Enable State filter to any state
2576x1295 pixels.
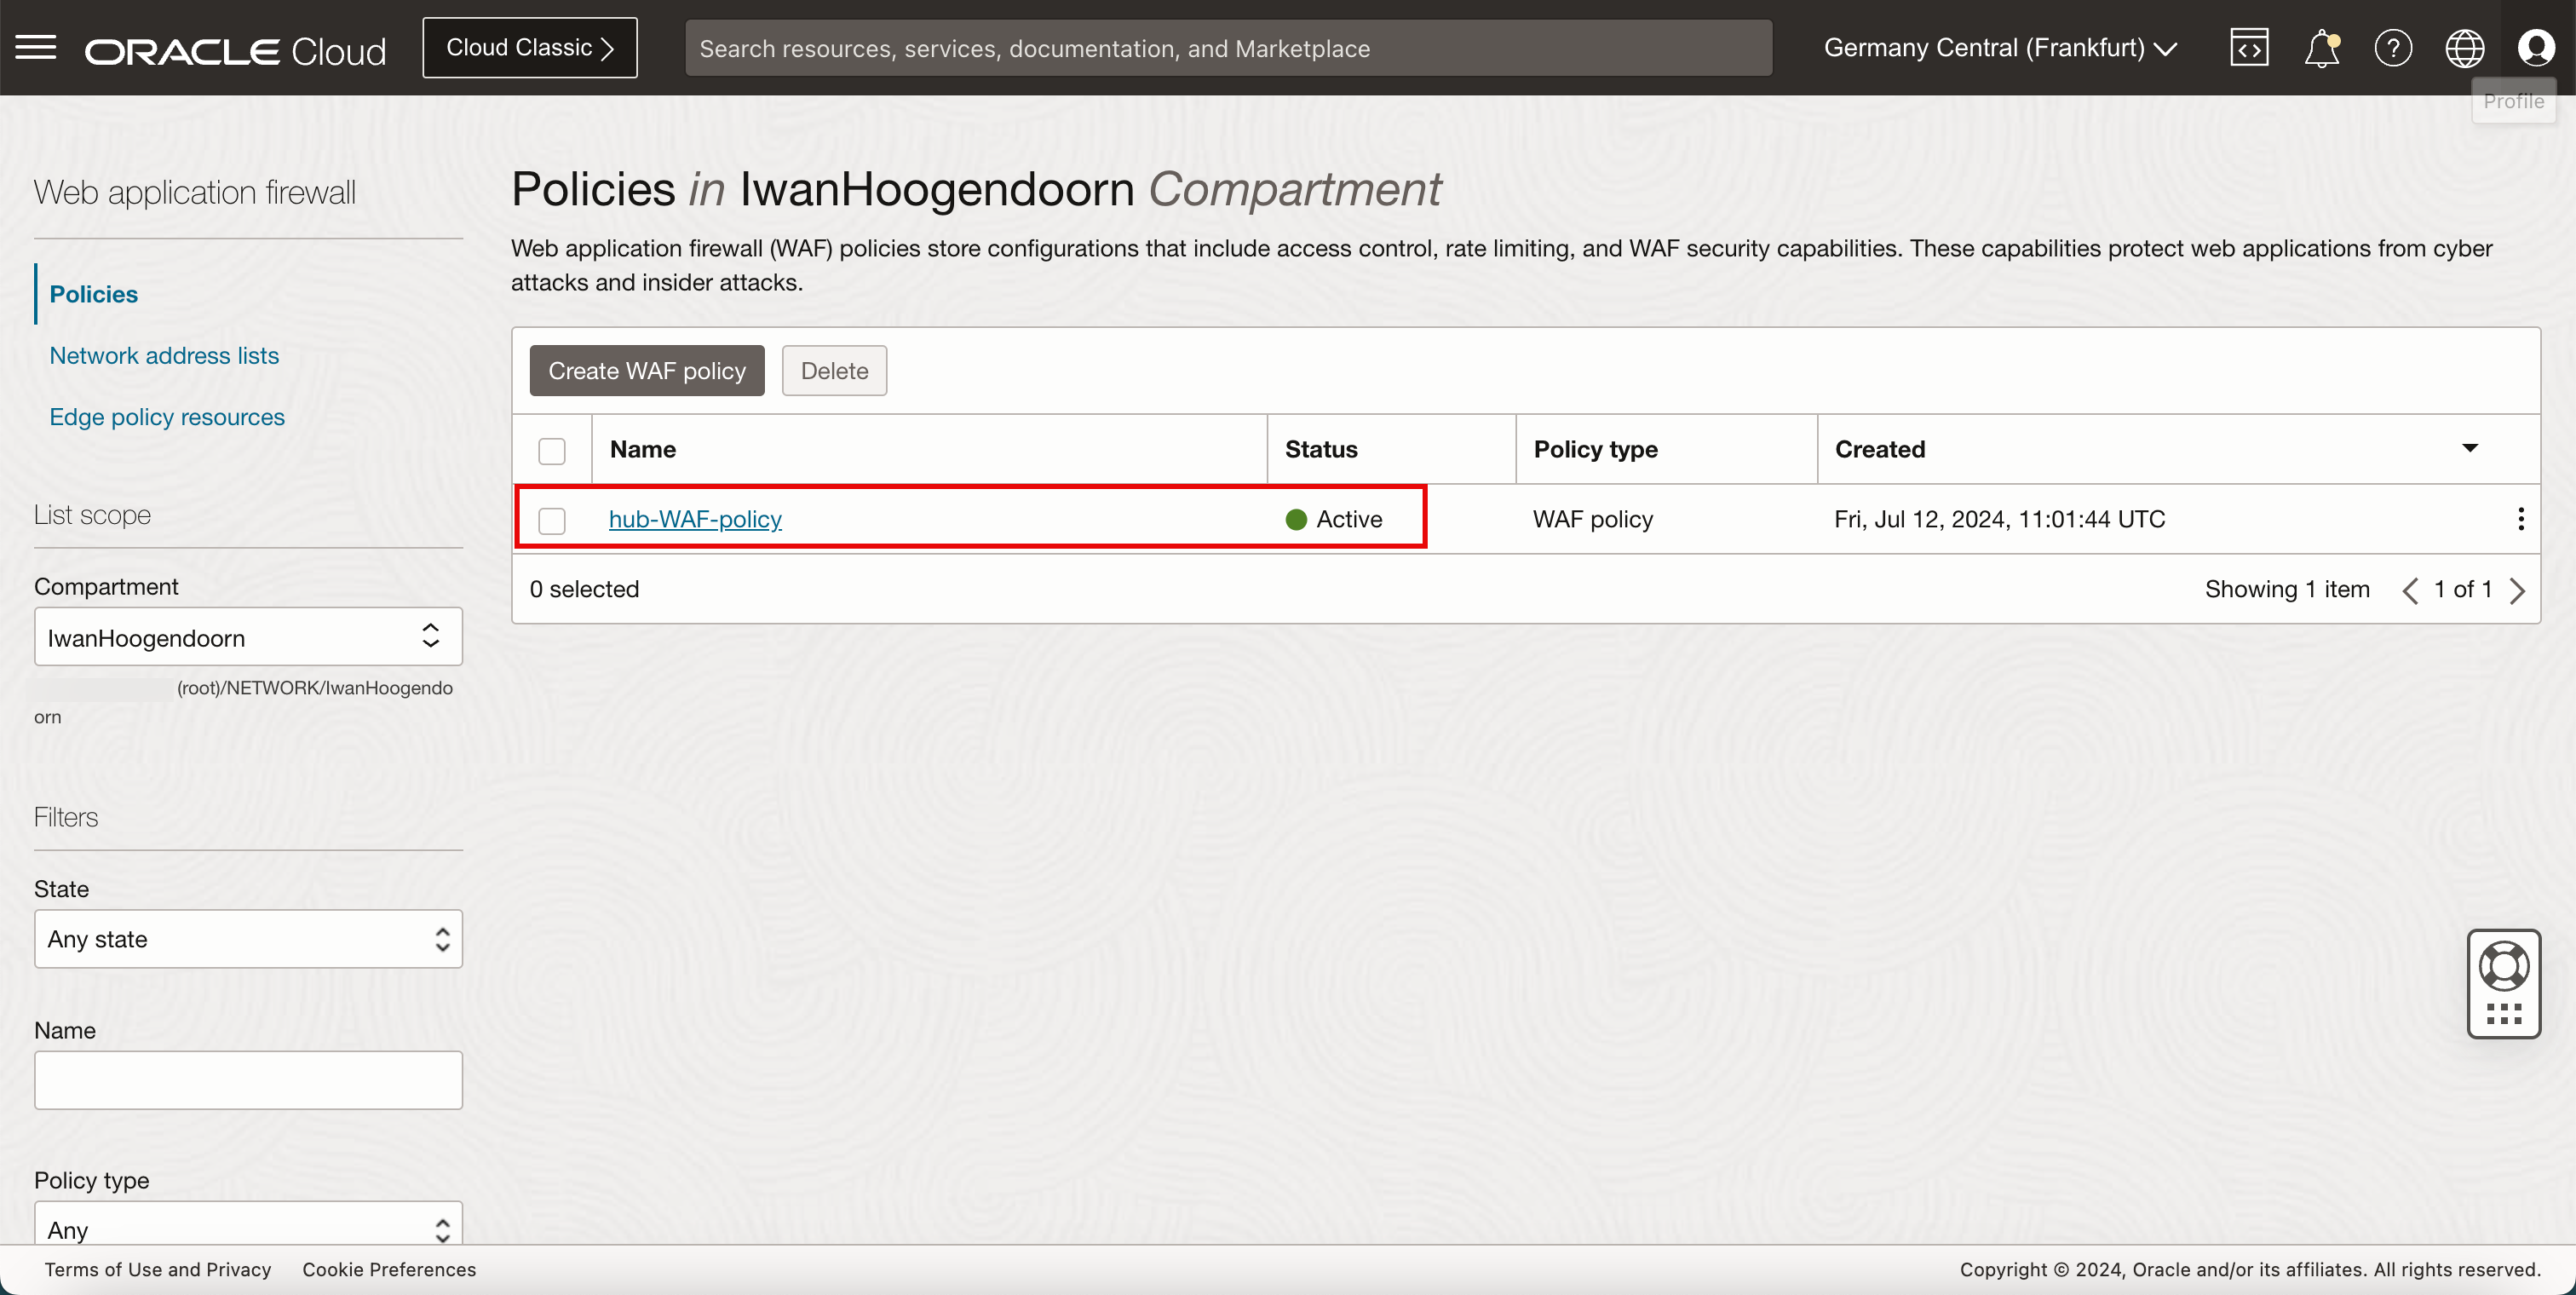tap(248, 936)
